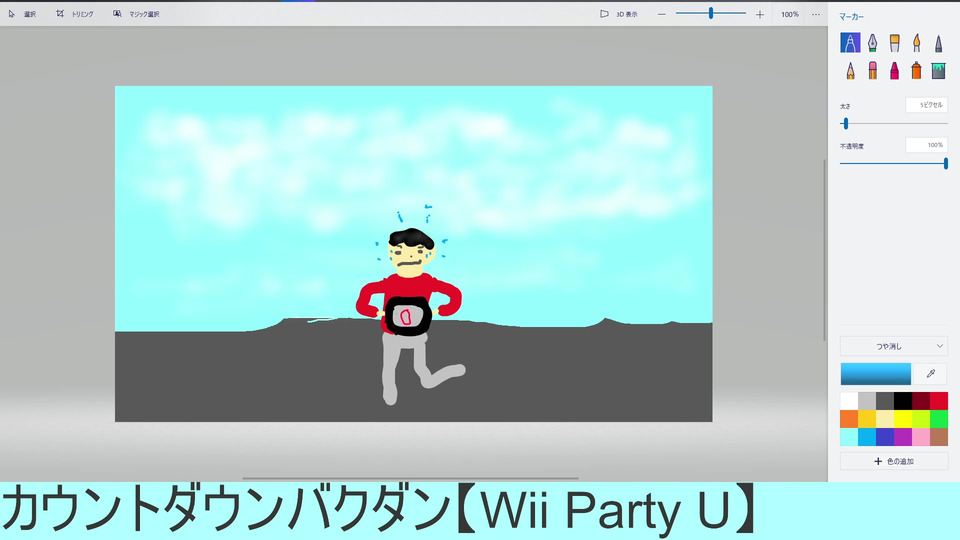Pick the purple color swatch
The image size is (960, 540).
tap(903, 437)
